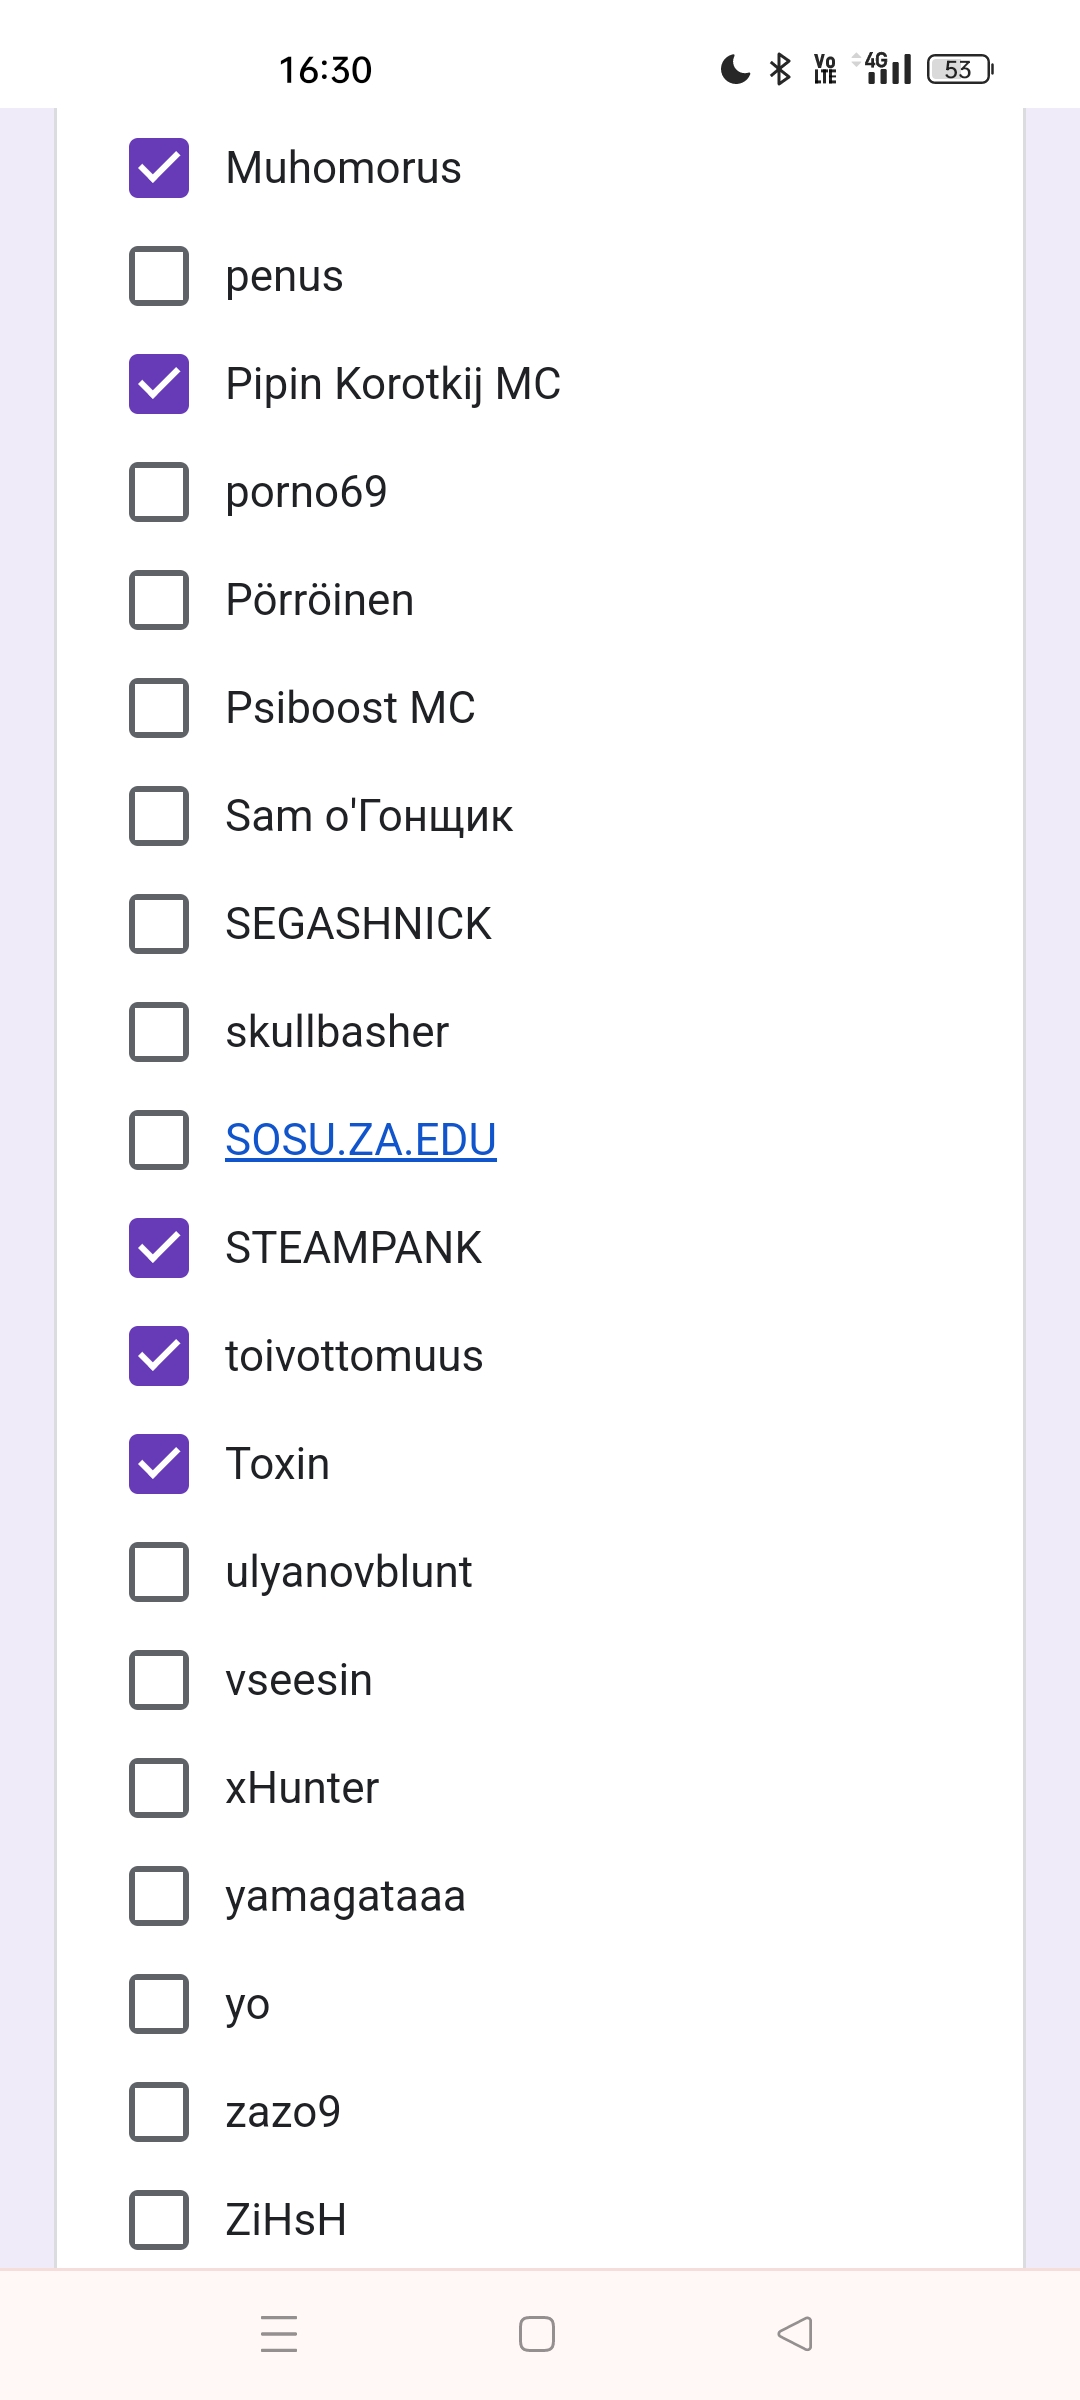Enable the skullbasher checkbox

click(x=159, y=1032)
